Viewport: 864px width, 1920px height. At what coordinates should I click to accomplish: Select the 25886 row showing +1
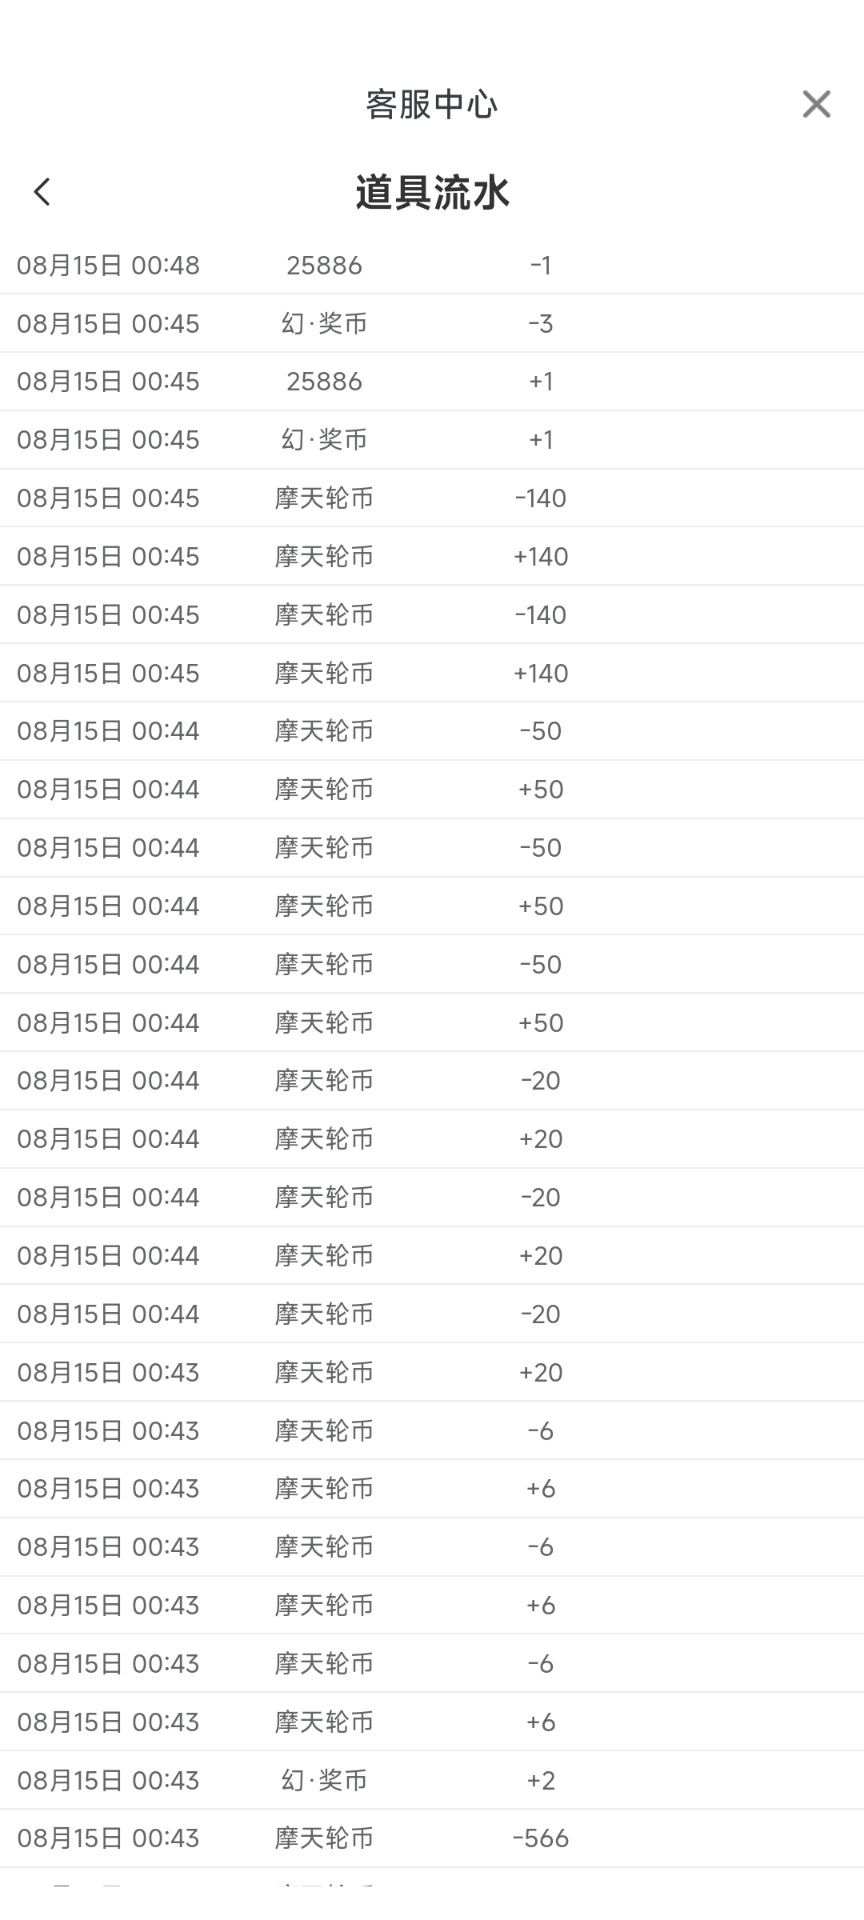432,381
